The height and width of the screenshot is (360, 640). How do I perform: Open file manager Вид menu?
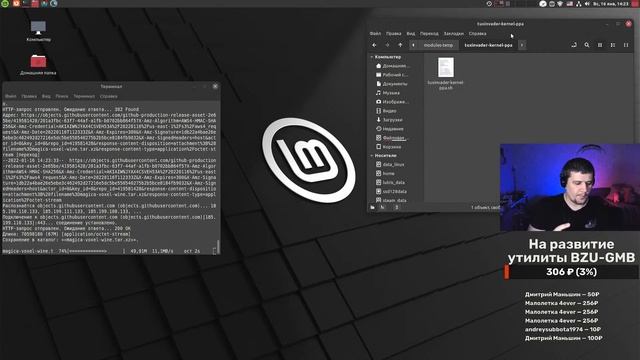pos(411,33)
